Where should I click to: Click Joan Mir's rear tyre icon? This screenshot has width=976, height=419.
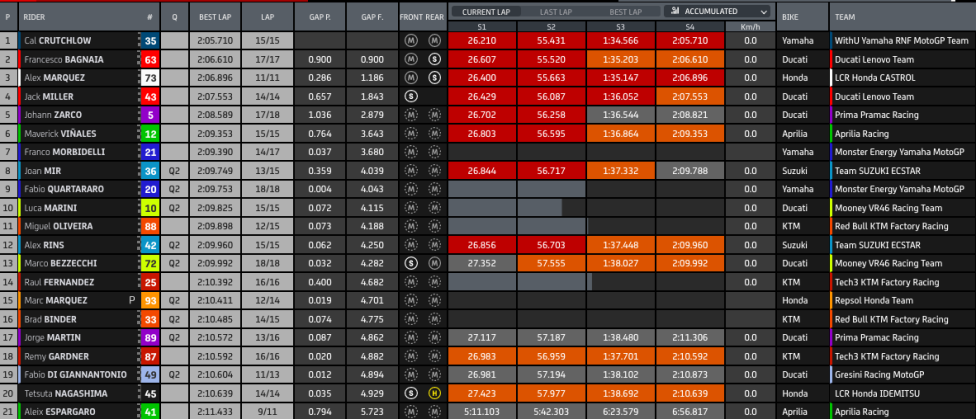click(434, 171)
